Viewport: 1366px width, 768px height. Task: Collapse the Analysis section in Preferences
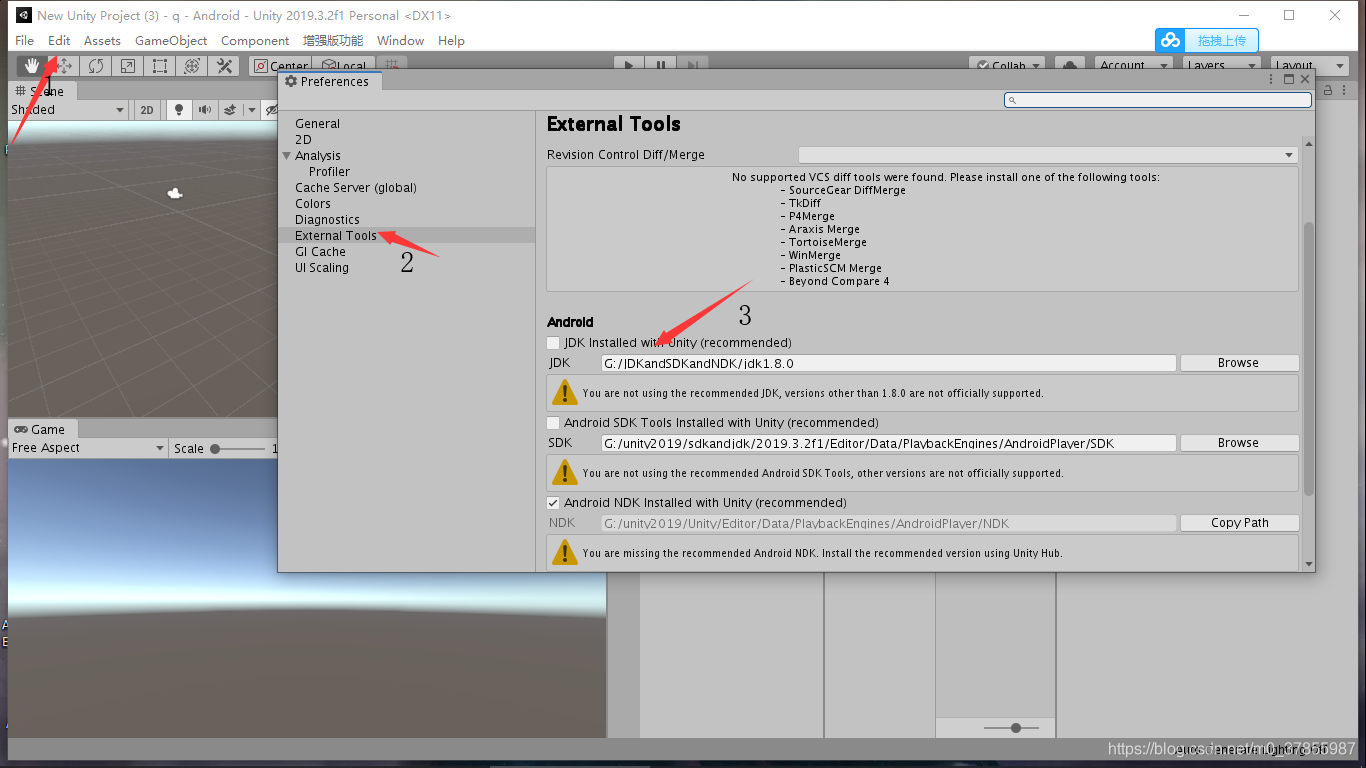pos(287,155)
